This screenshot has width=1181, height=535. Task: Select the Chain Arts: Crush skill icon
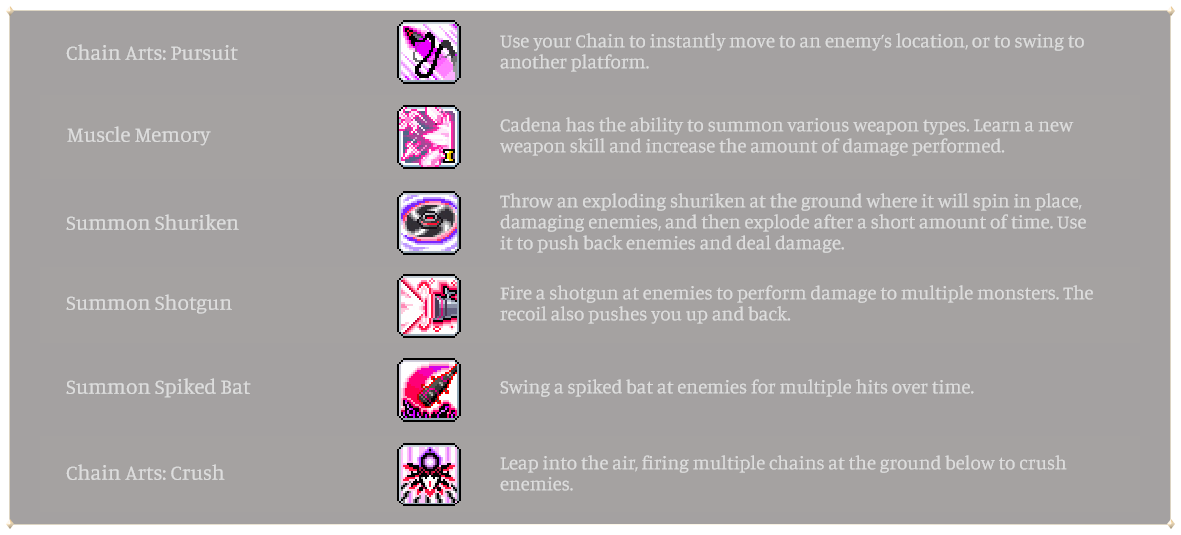[x=429, y=474]
